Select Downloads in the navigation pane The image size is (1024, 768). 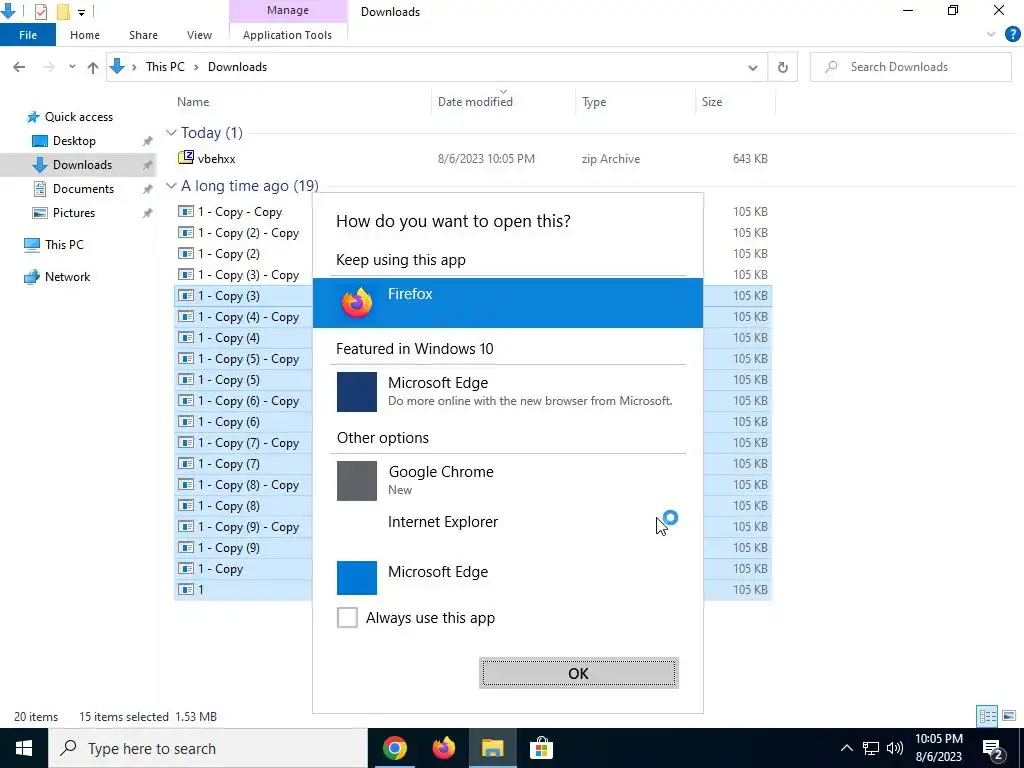point(77,165)
